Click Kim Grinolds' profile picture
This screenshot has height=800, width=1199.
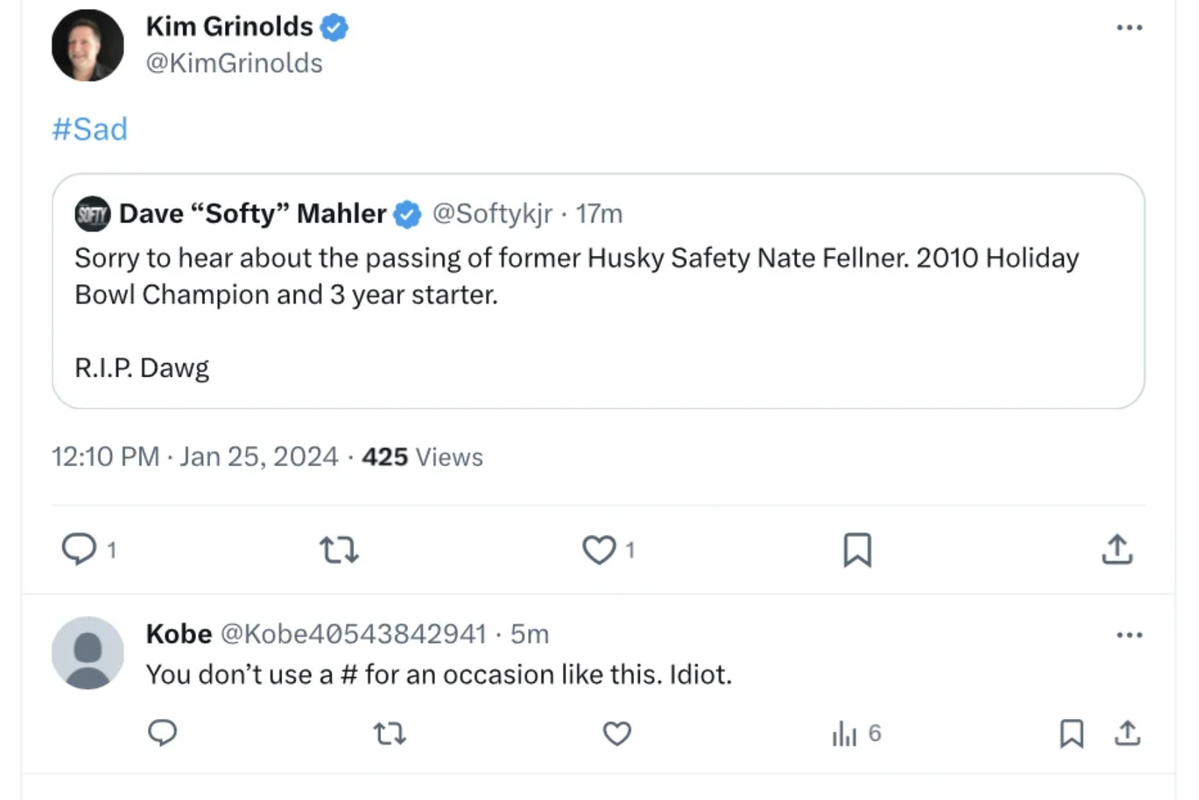(88, 46)
